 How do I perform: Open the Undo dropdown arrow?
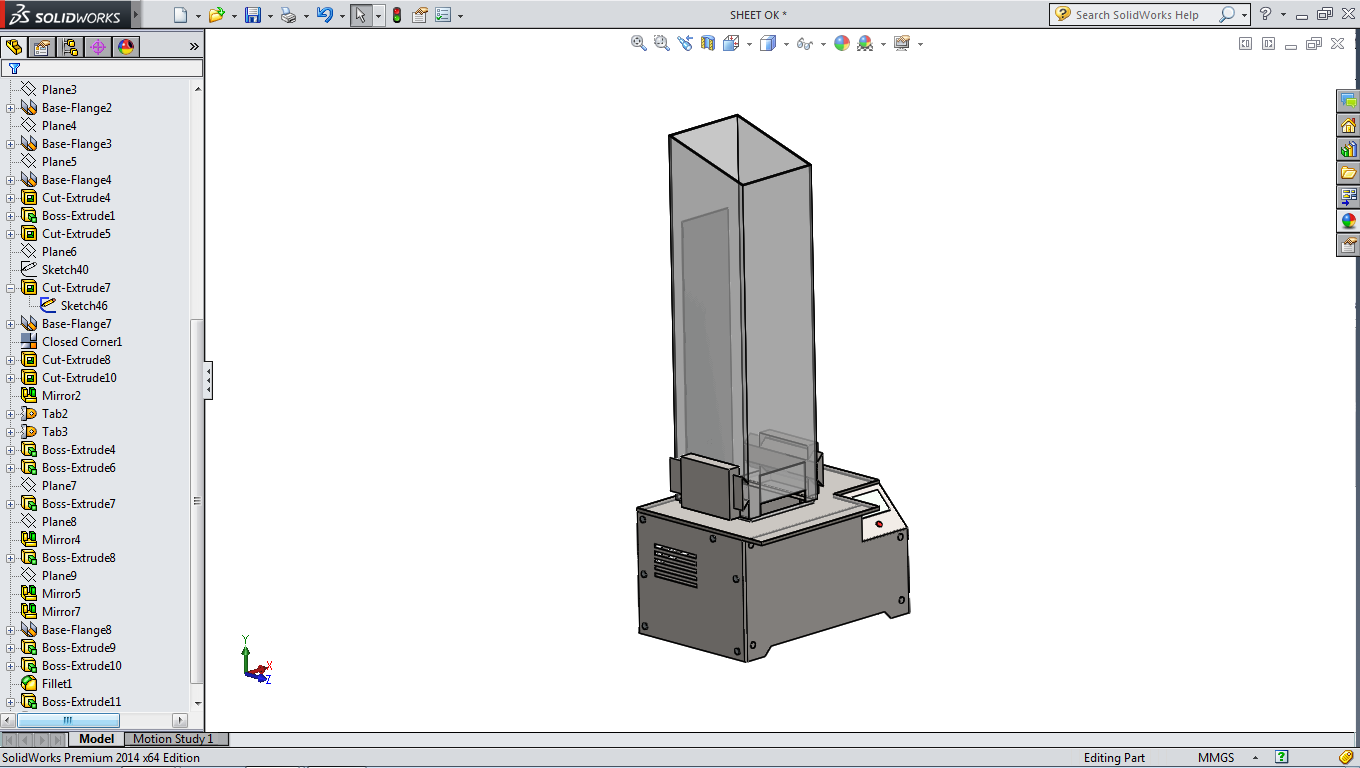(x=342, y=16)
